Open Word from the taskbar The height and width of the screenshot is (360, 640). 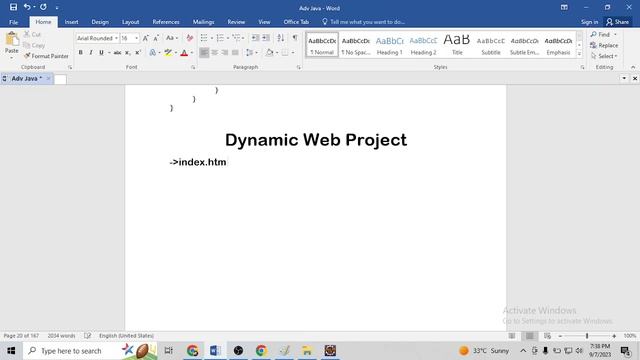[215, 351]
